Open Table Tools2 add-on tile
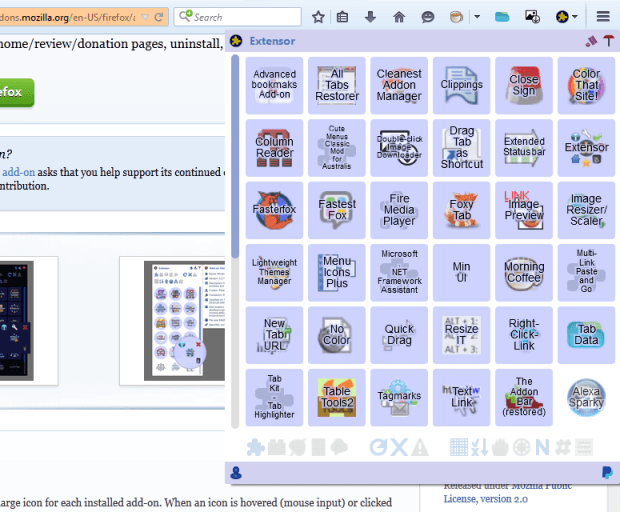620x512 pixels. point(337,397)
